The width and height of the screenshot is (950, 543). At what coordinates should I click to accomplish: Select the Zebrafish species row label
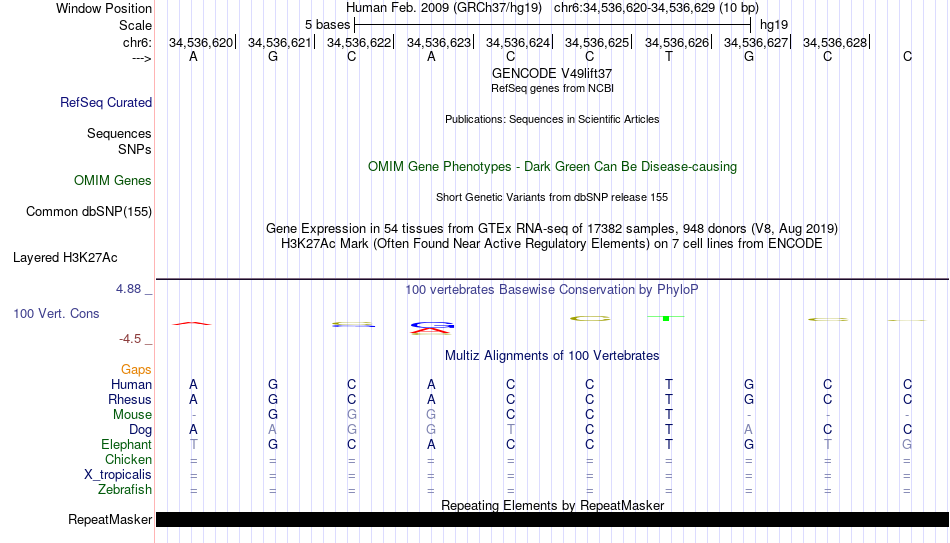[x=125, y=489]
